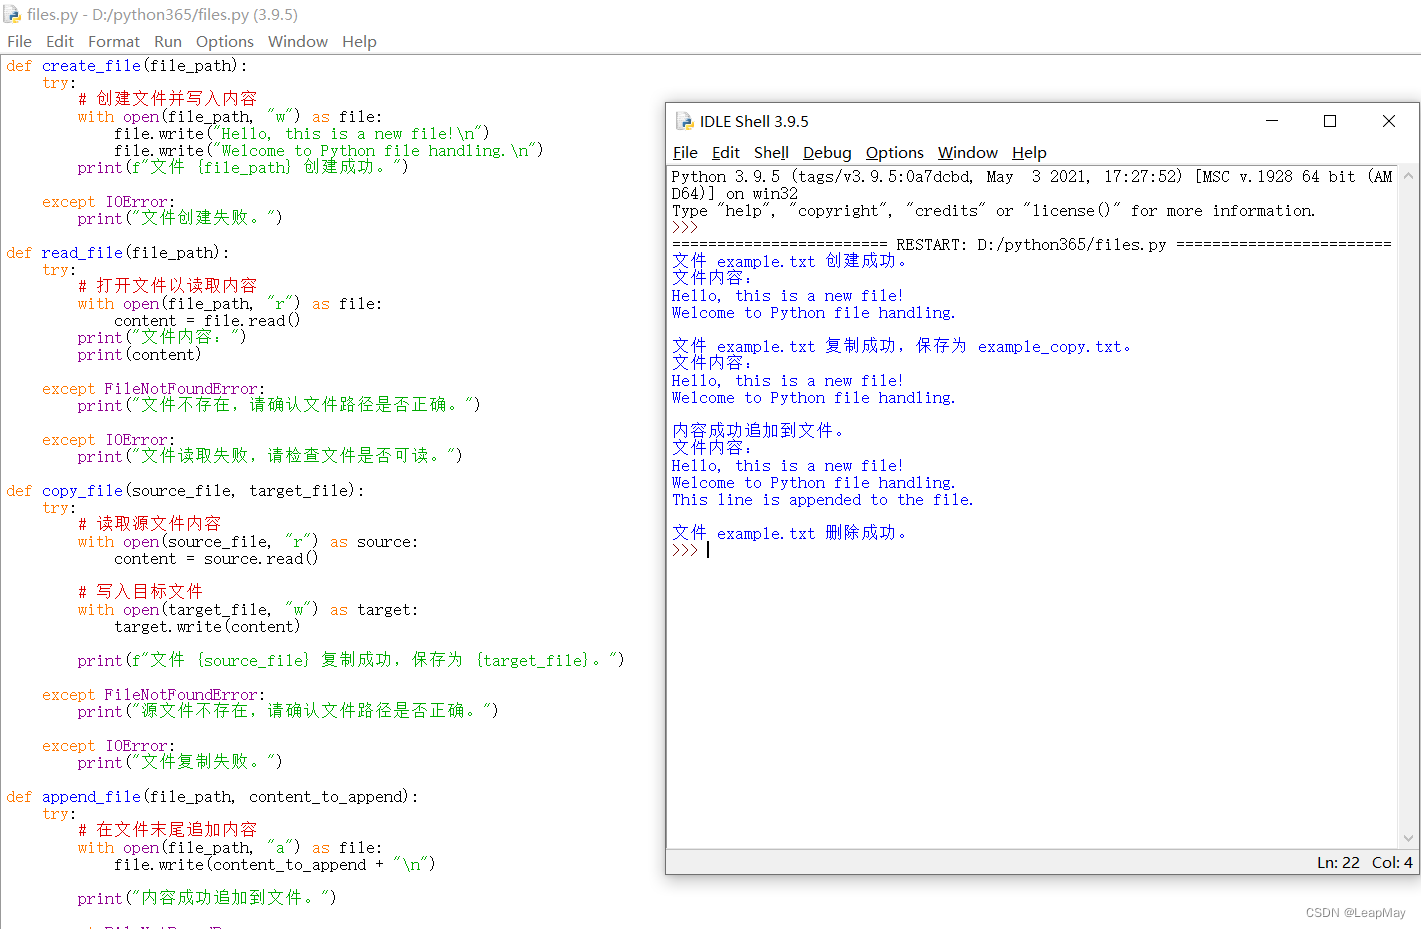Open Window menu in files.py editor

coord(298,41)
